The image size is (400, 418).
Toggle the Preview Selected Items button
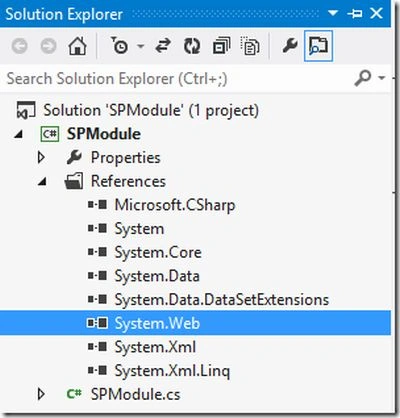[318, 46]
